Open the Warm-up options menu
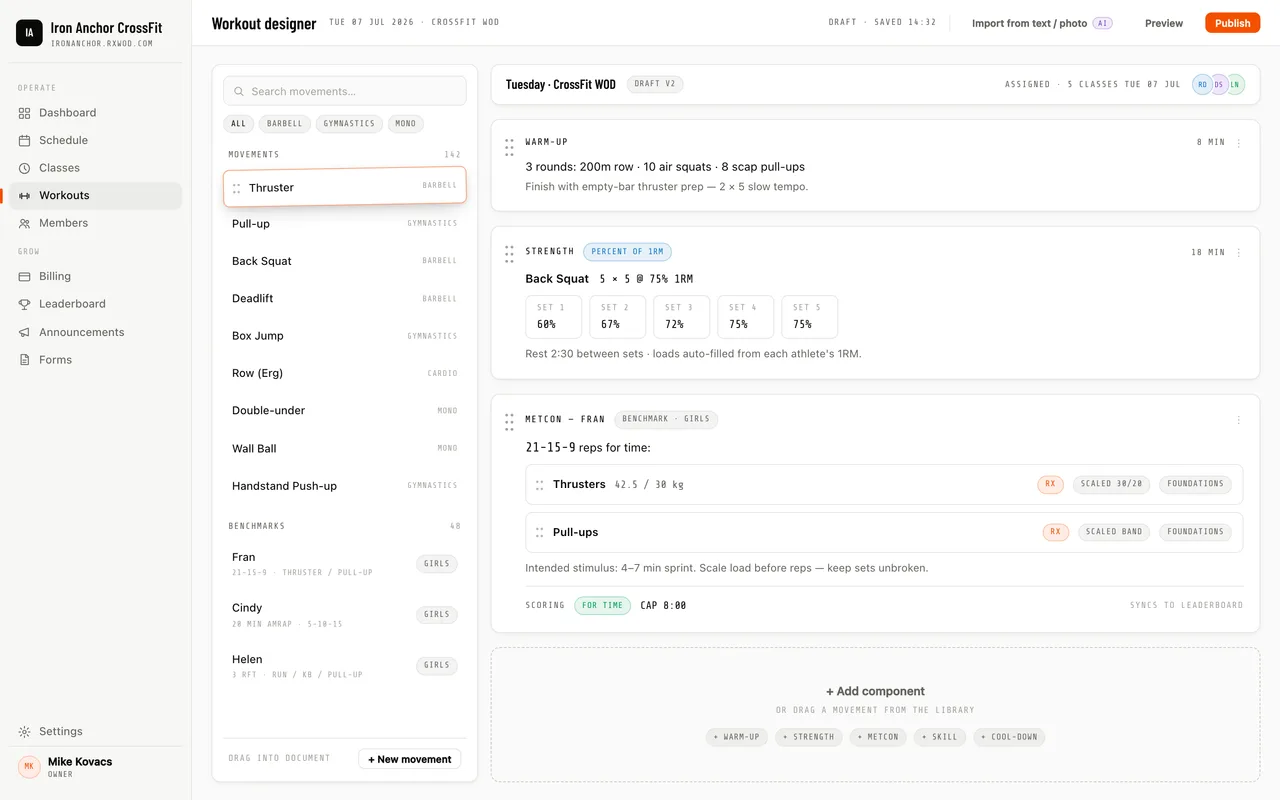Viewport: 1280px width, 800px height. pyautogui.click(x=1239, y=143)
